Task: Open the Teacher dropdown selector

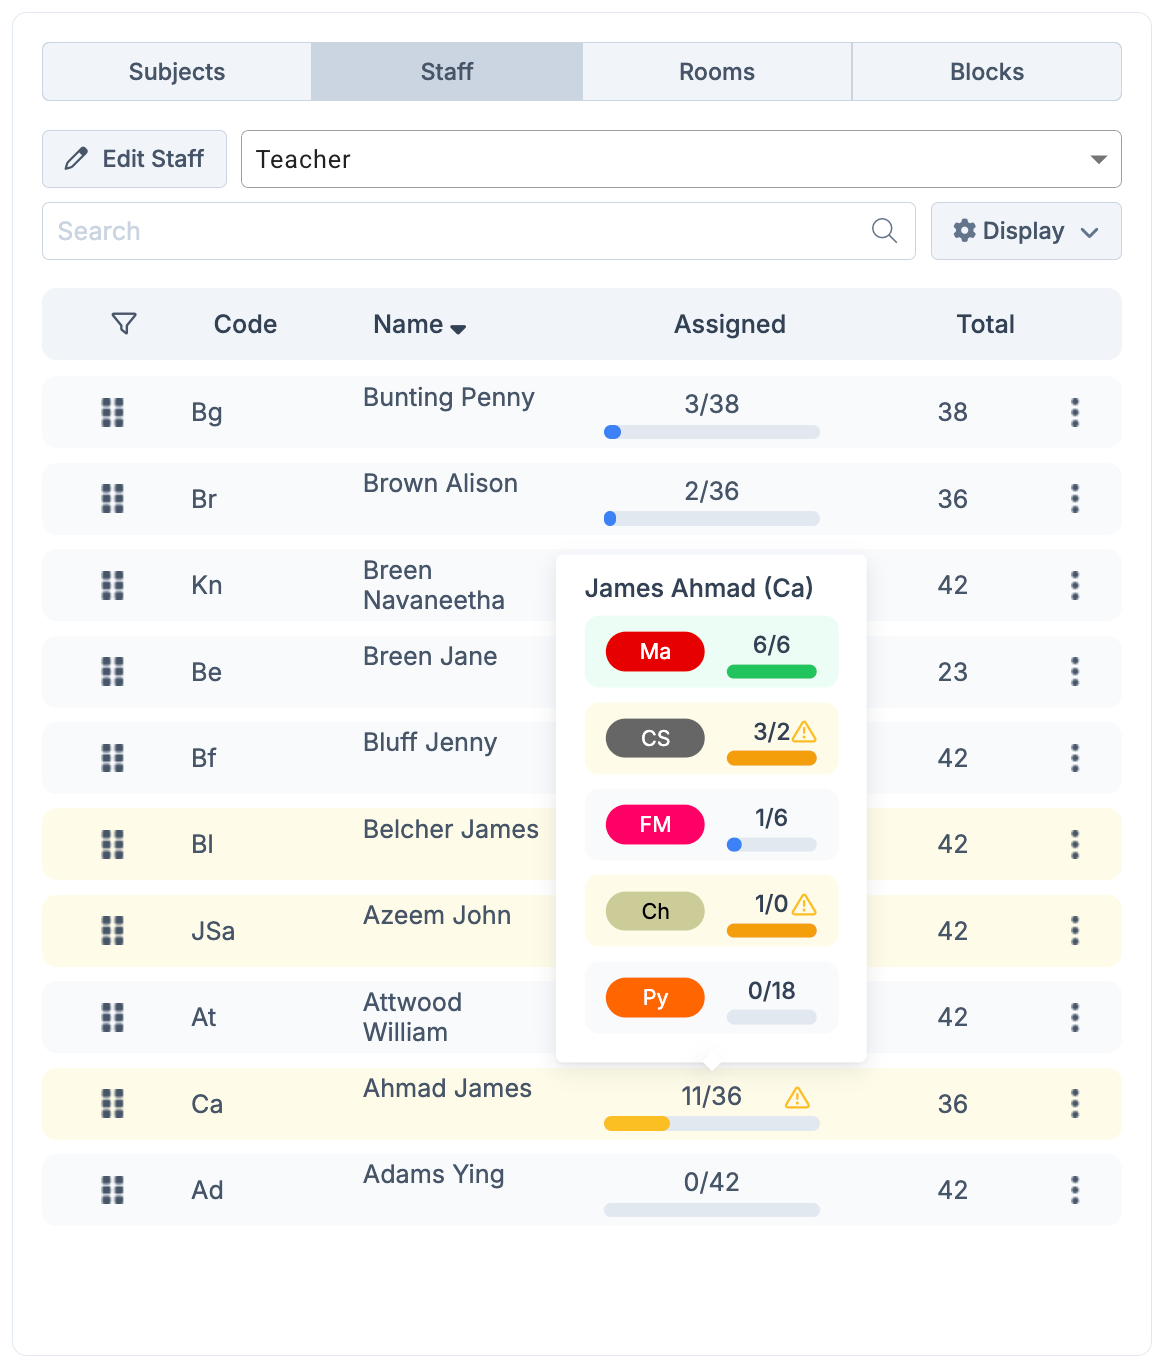Action: pos(680,159)
